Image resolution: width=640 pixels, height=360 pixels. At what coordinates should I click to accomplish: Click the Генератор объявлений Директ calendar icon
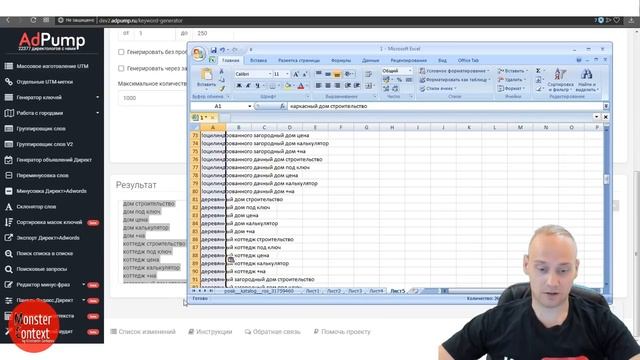tap(9, 160)
